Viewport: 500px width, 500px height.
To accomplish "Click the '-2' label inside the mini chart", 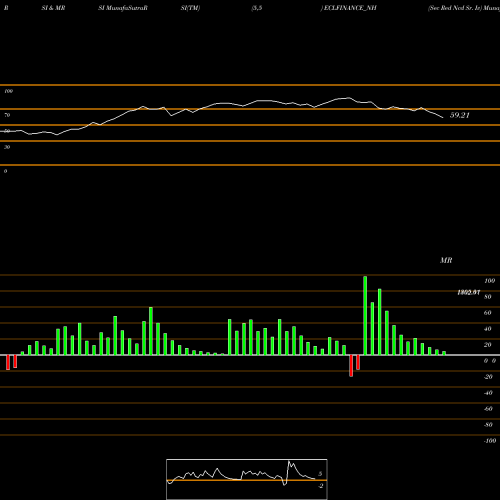I will click(x=321, y=486).
